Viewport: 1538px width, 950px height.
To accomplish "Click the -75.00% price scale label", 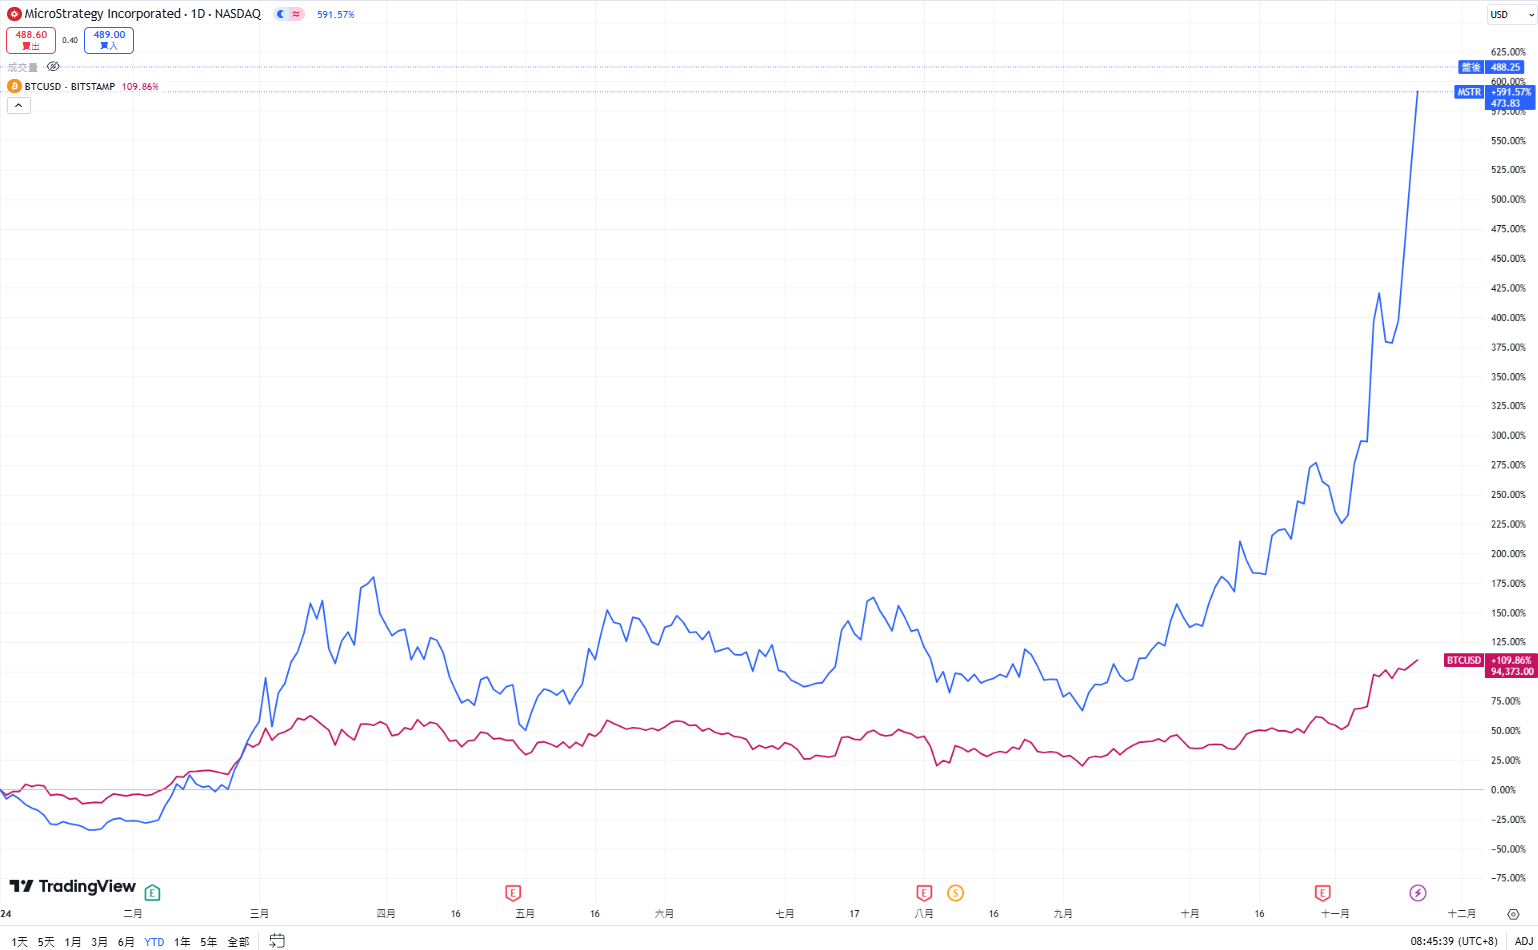I will [1508, 878].
